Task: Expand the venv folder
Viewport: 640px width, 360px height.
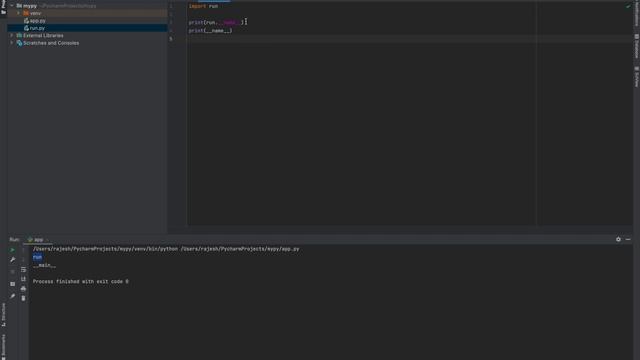Action: pyautogui.click(x=18, y=13)
